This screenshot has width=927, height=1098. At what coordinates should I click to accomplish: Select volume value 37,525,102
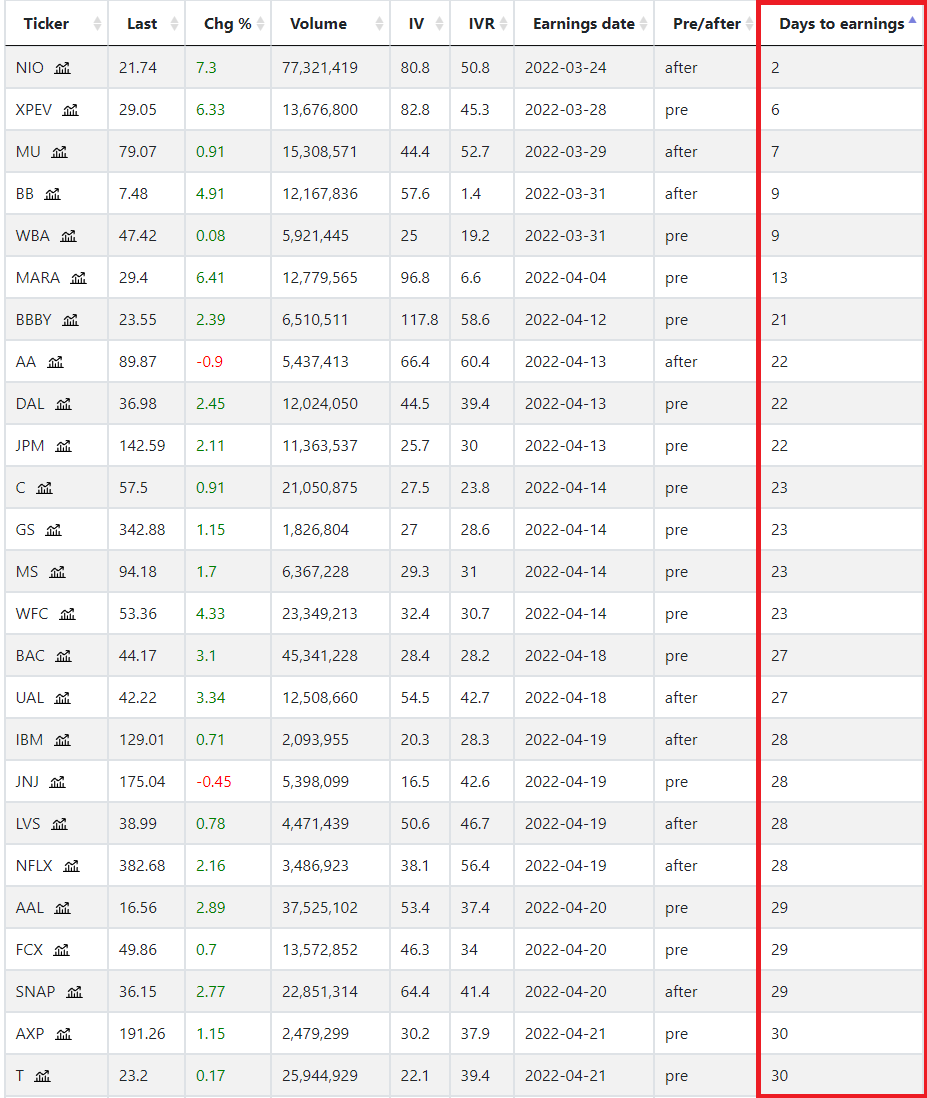(320, 908)
